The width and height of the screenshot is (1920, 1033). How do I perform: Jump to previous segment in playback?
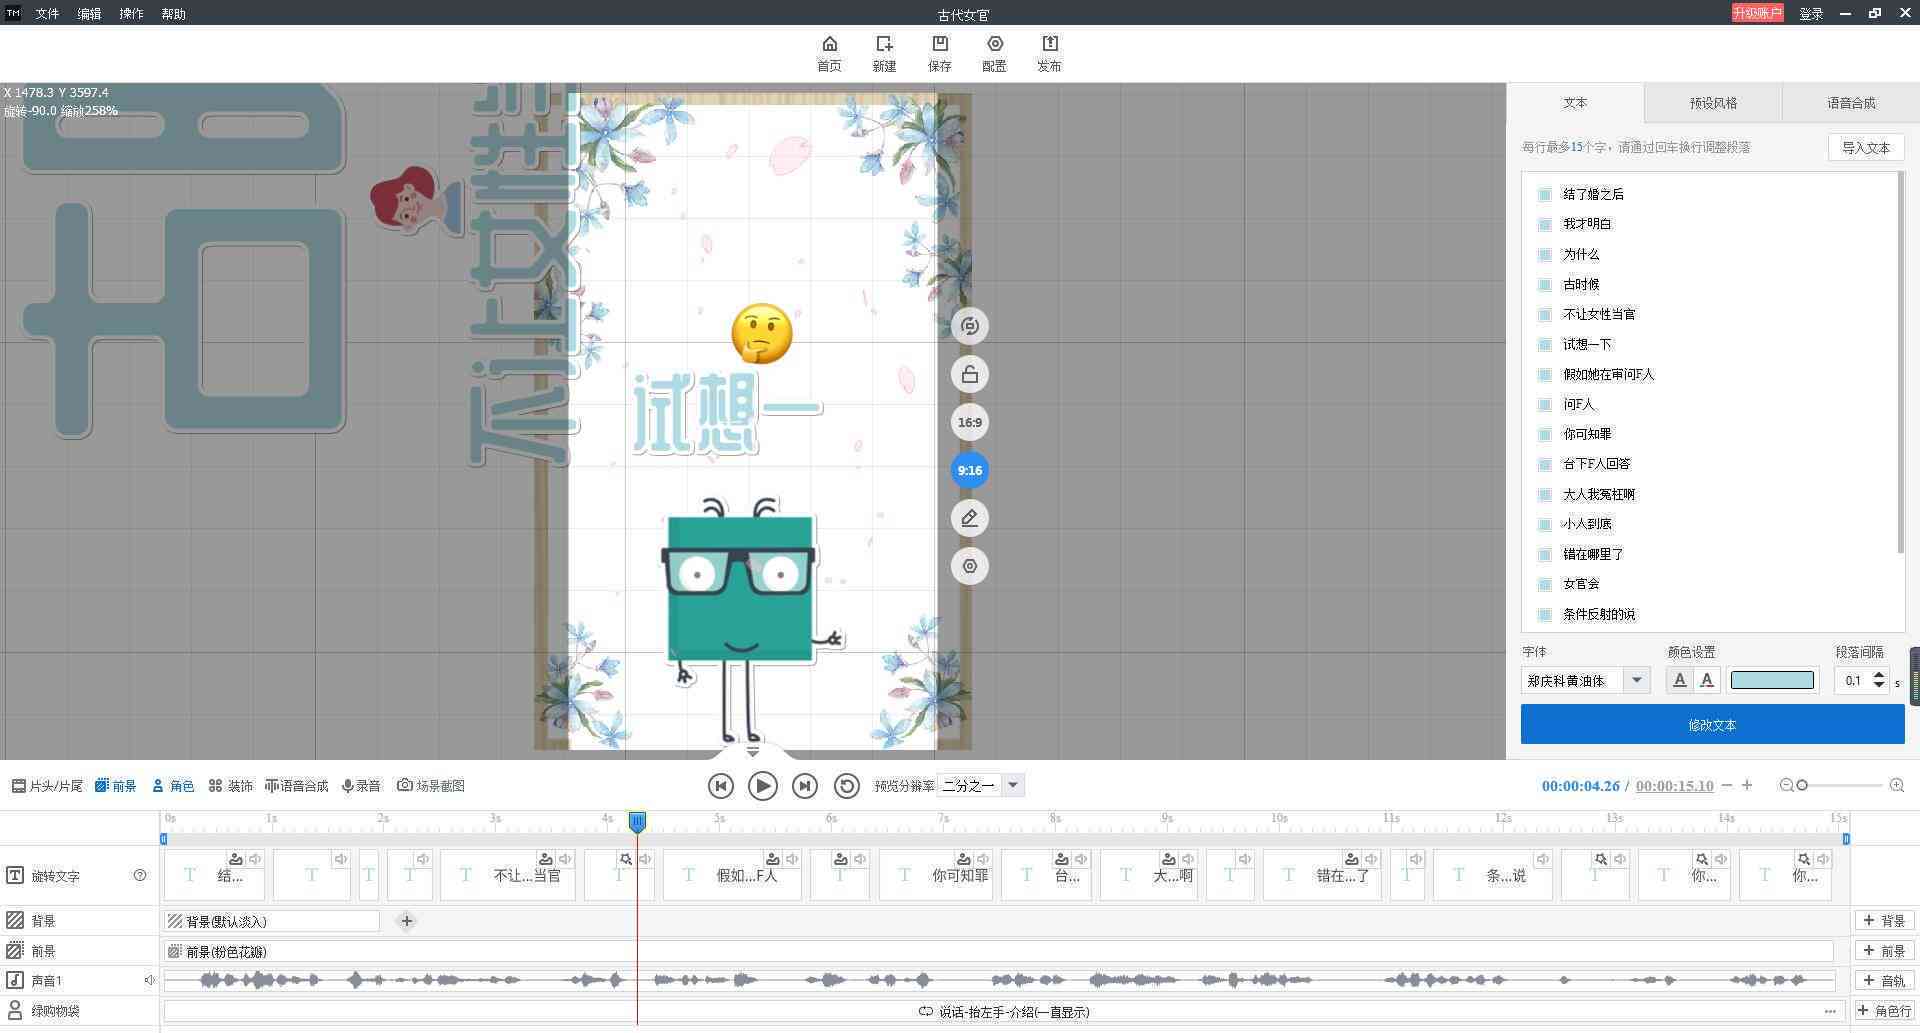720,786
